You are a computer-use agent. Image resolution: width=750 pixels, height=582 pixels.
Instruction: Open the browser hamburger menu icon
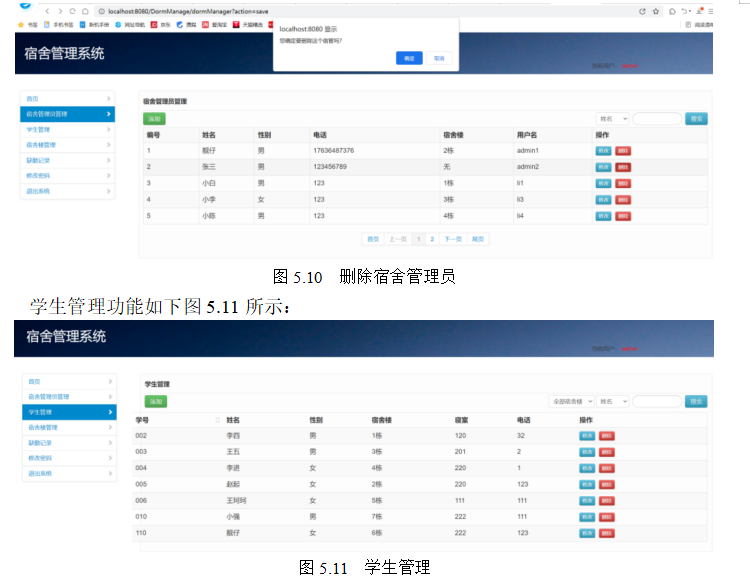tap(710, 11)
